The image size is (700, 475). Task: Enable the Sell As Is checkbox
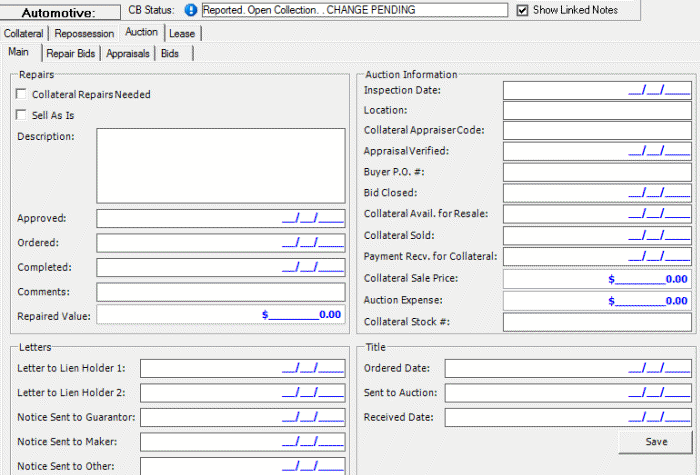(x=21, y=115)
